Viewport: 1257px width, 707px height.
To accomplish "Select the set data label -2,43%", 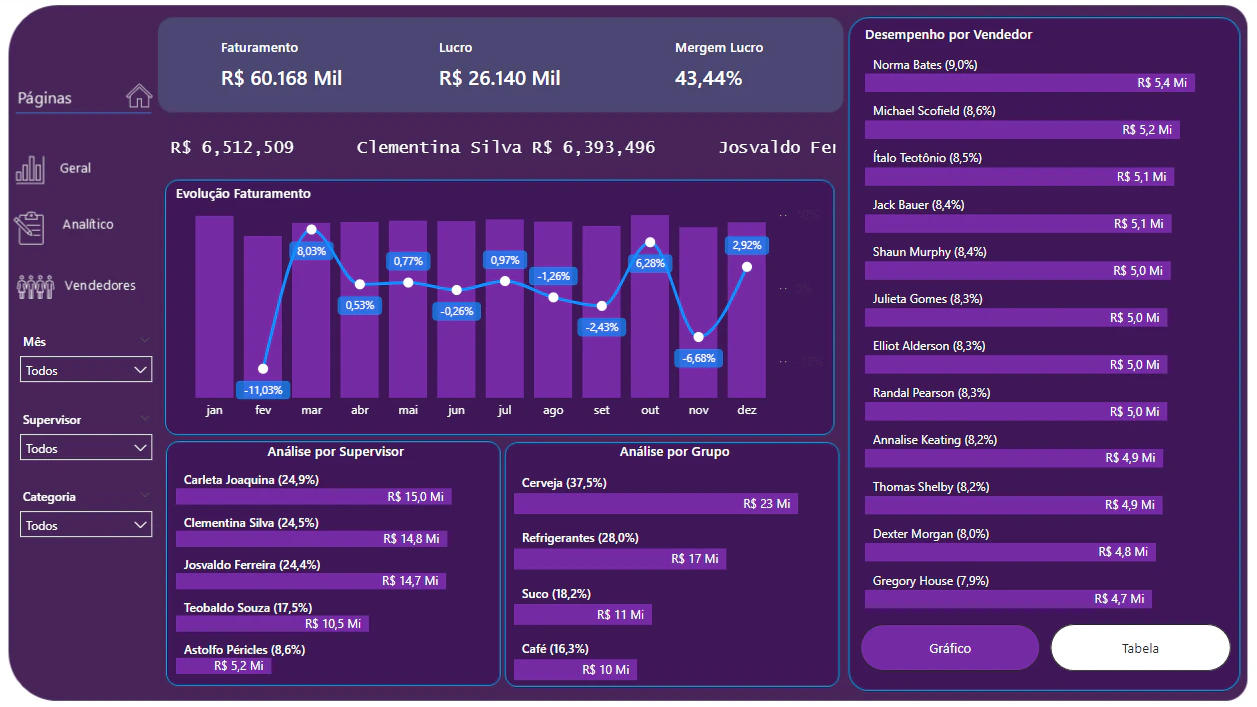I will 602,327.
